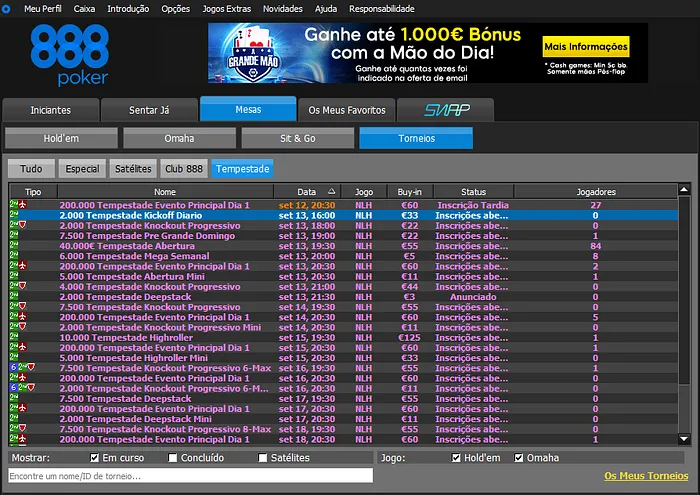Open the Introdução menu
The image size is (700, 495).
point(128,8)
